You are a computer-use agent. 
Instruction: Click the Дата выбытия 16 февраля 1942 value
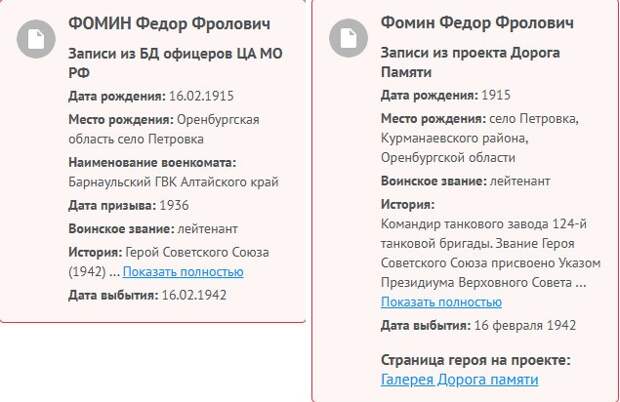[x=525, y=326]
